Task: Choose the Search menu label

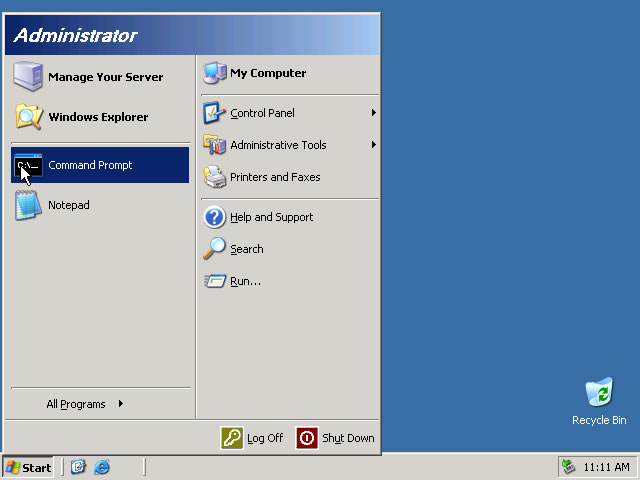Action: (247, 249)
